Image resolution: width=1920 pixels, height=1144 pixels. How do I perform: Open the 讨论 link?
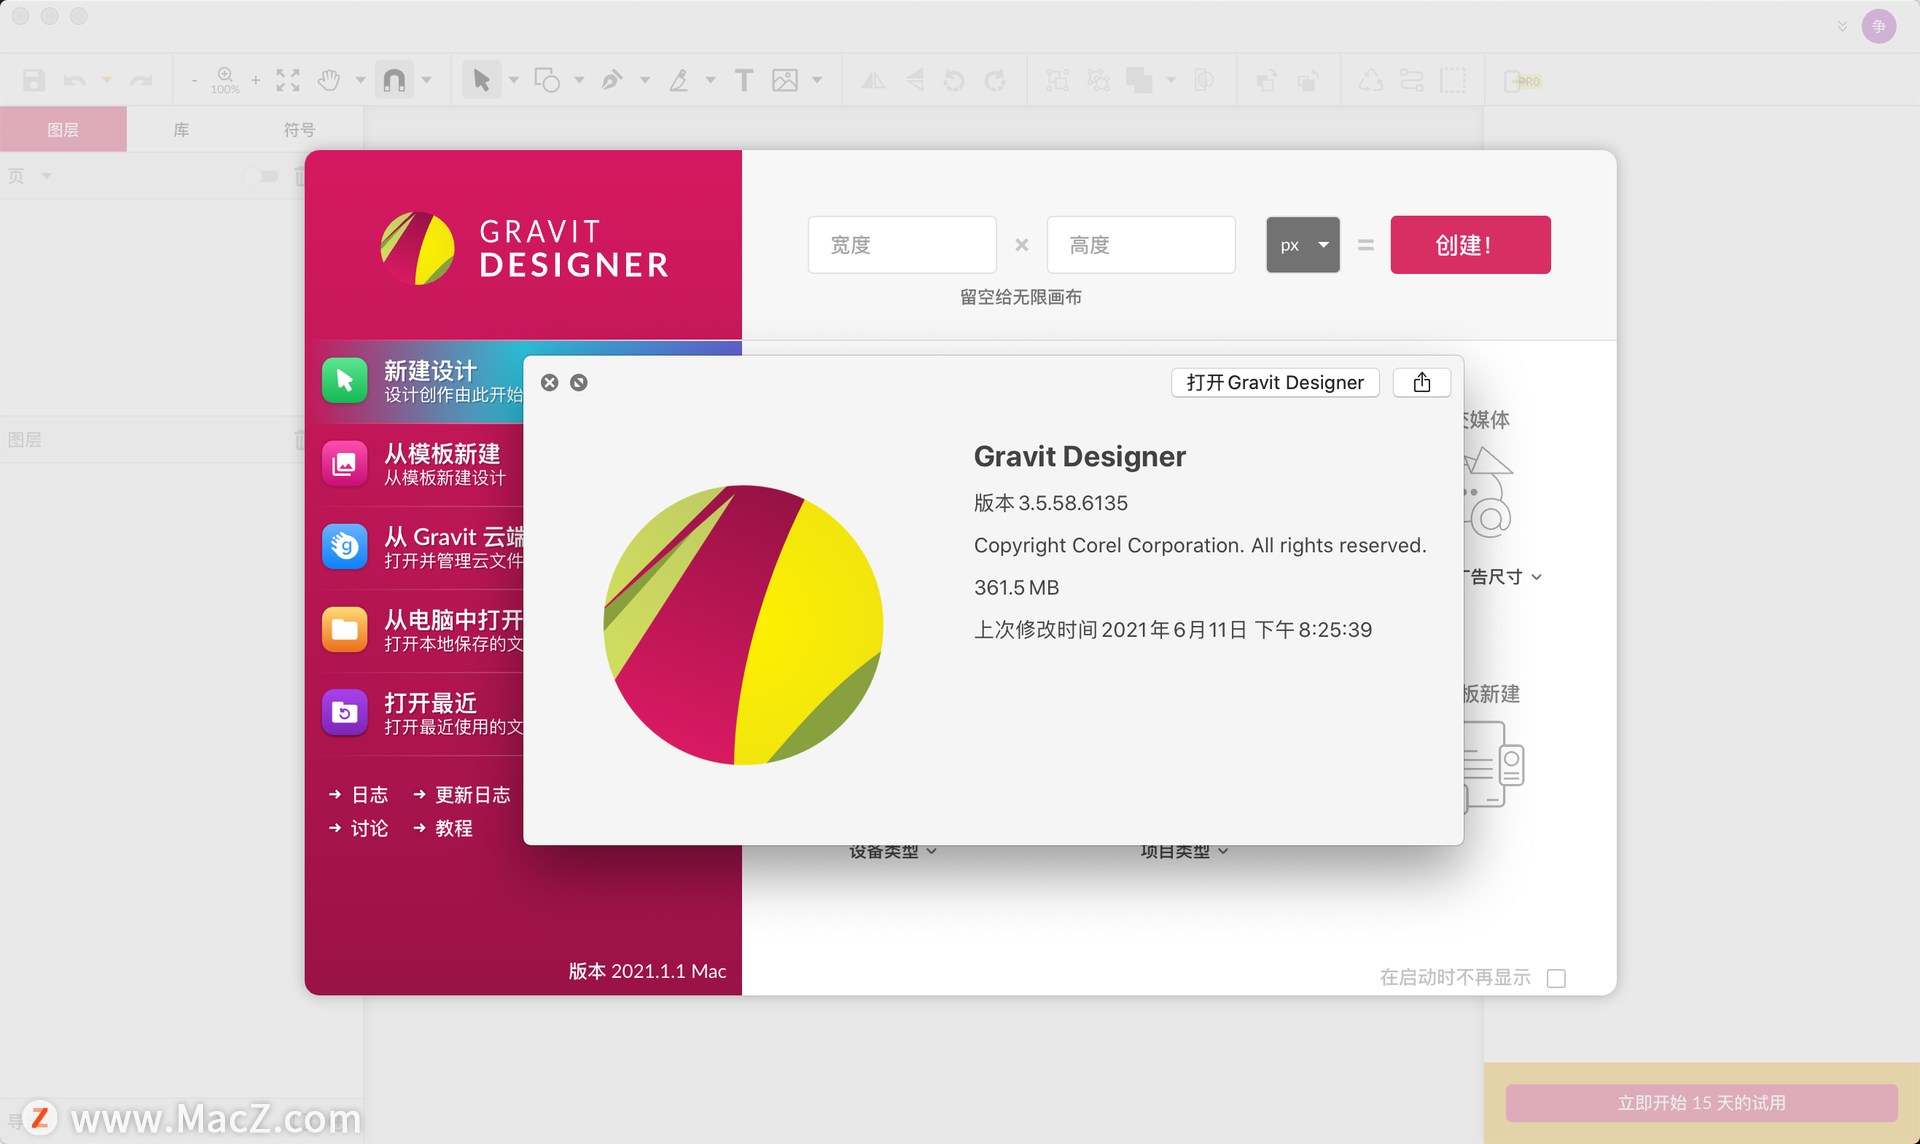click(x=358, y=828)
